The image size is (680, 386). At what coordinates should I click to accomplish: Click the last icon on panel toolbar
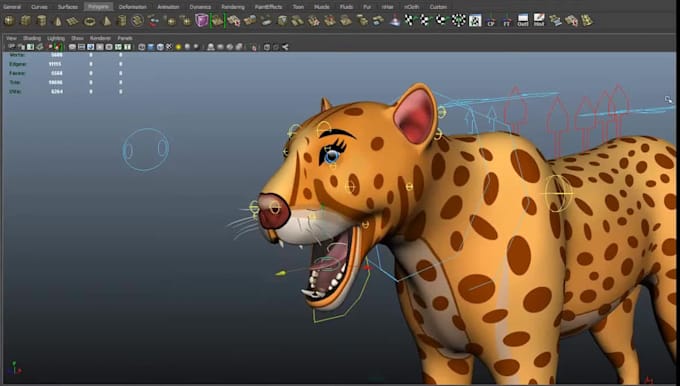[285, 47]
